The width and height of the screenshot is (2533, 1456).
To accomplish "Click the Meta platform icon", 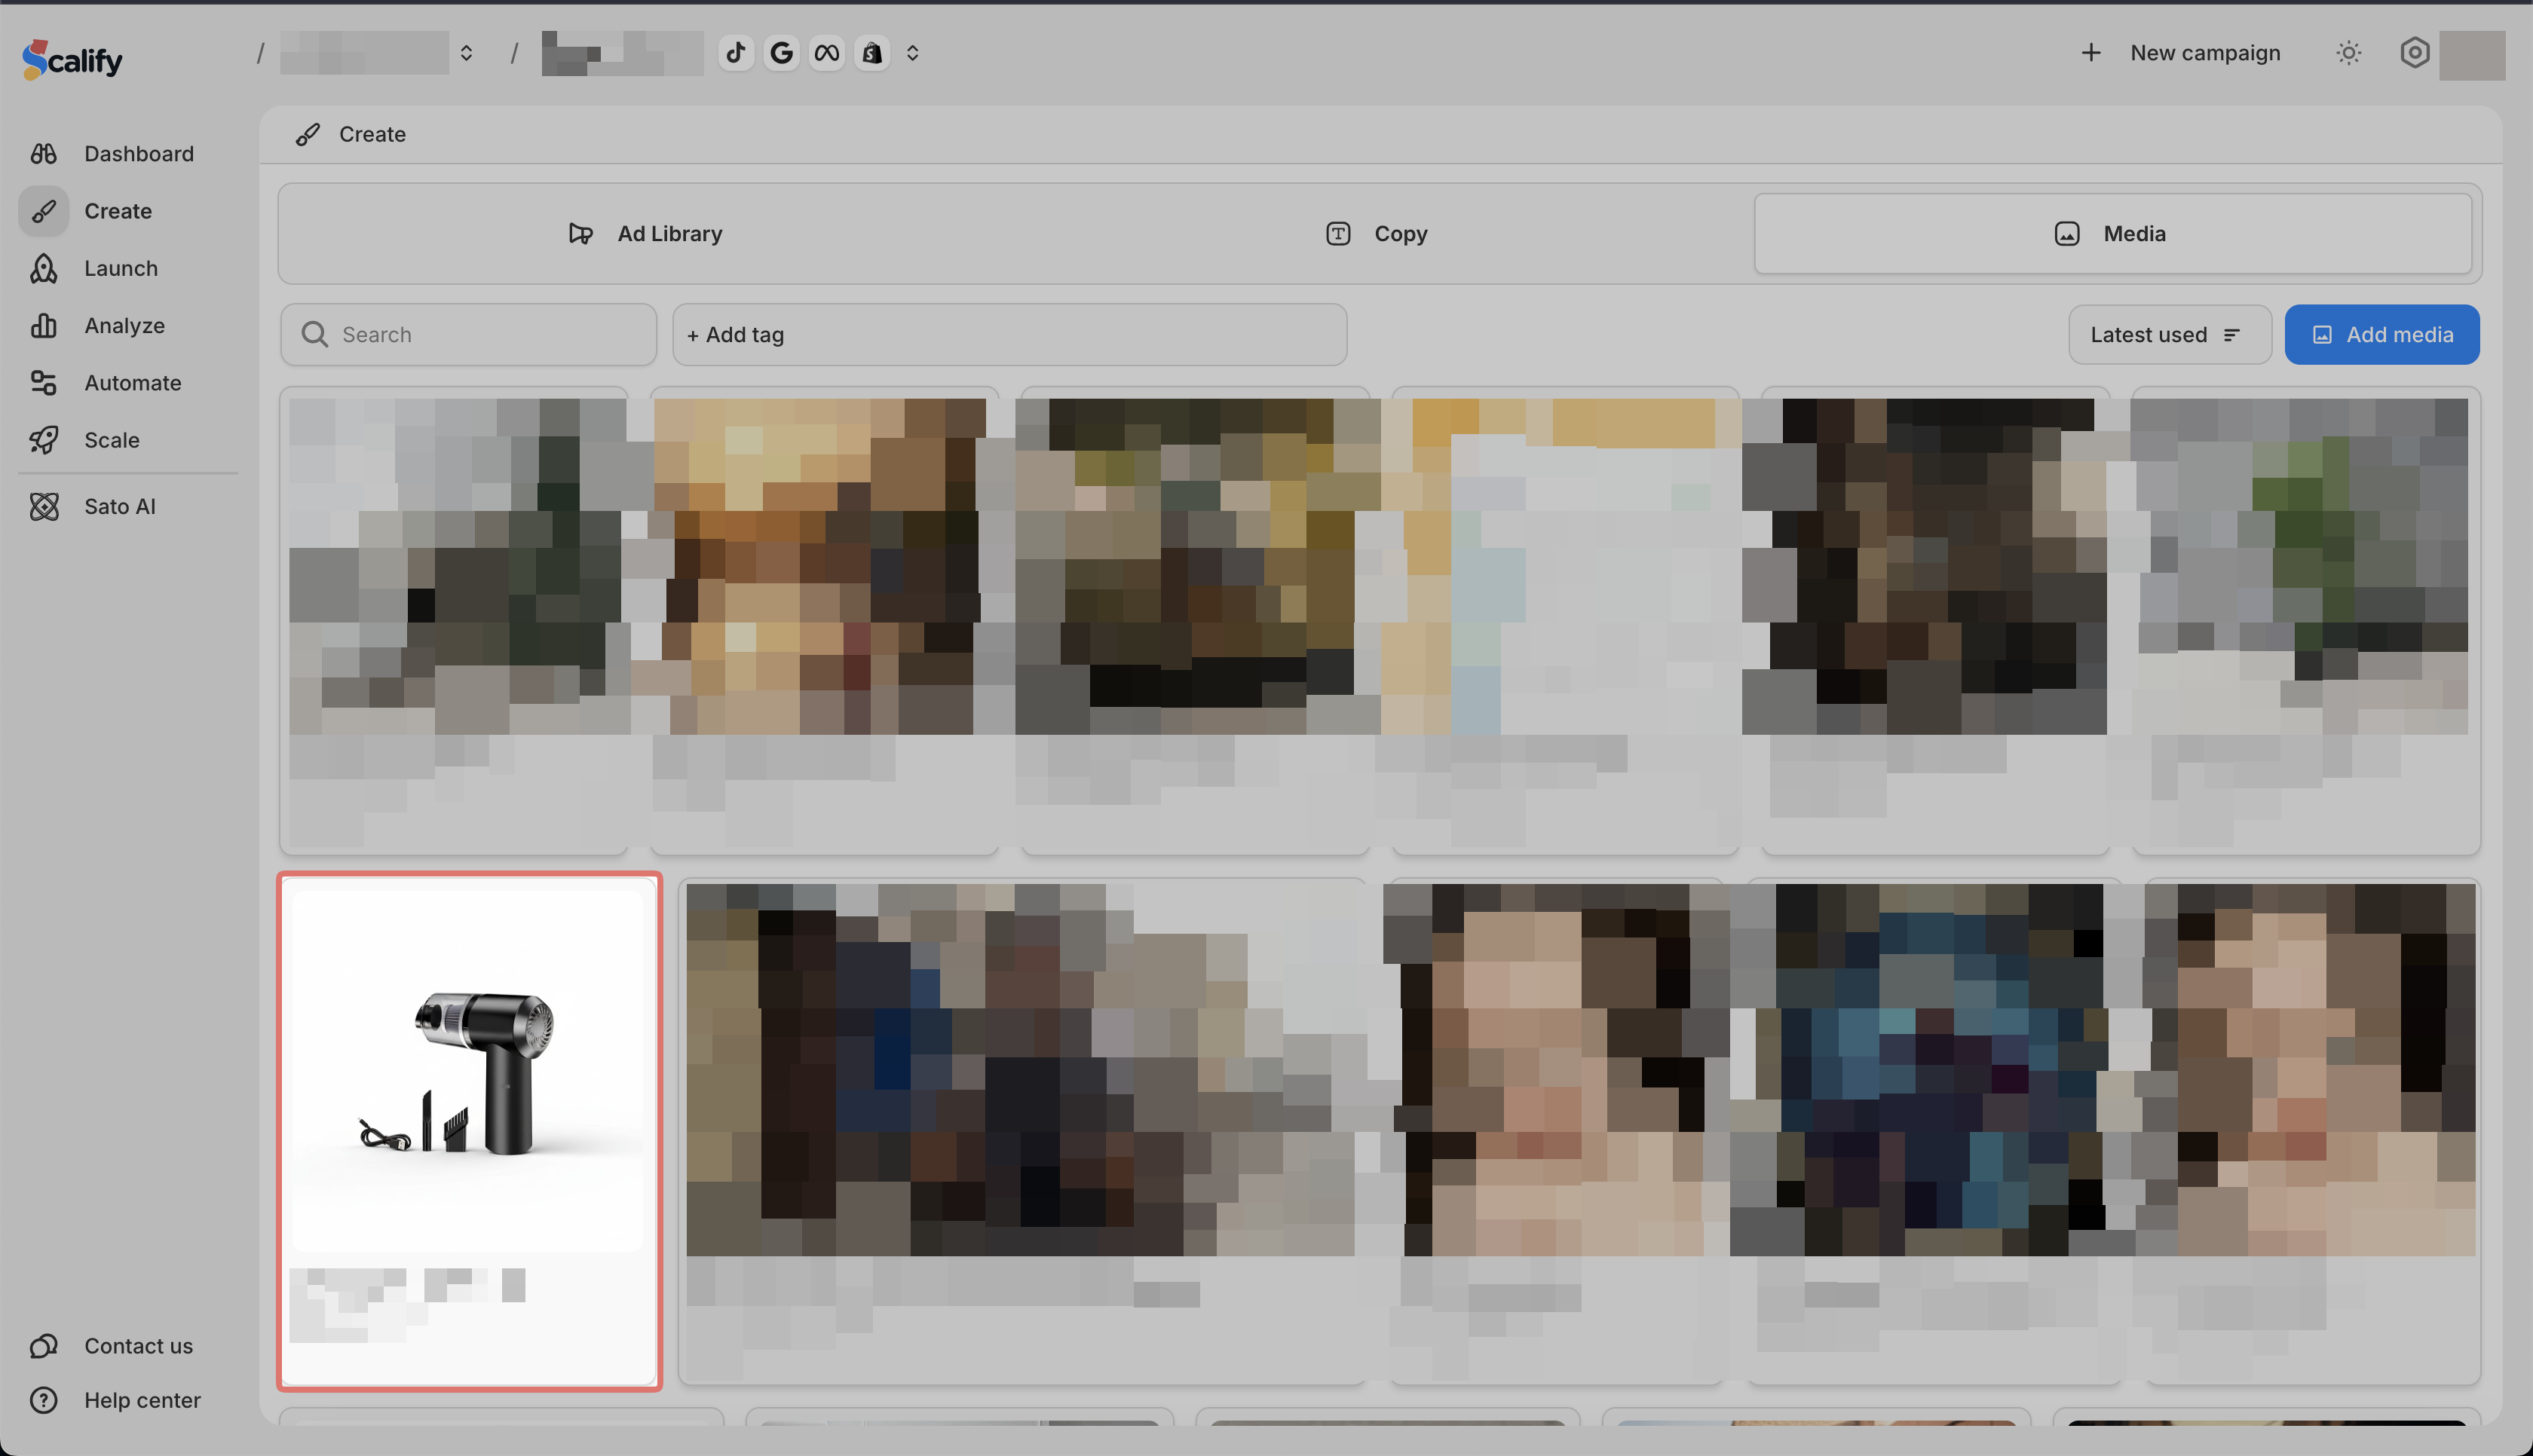I will click(x=827, y=53).
